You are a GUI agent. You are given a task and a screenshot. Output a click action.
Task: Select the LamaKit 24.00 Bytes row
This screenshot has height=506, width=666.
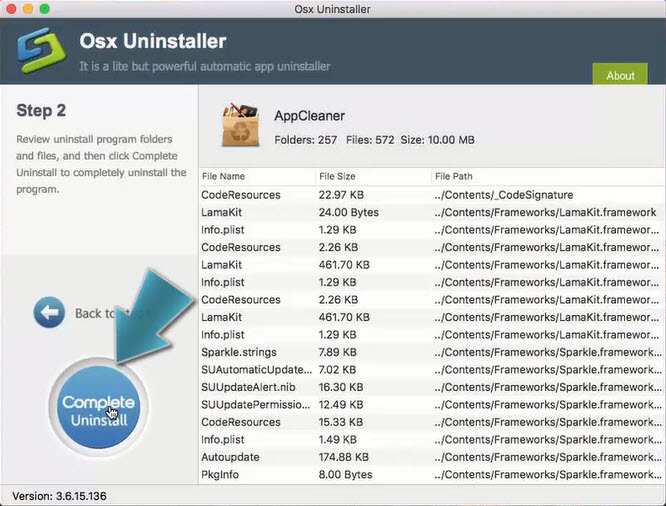tap(432, 212)
